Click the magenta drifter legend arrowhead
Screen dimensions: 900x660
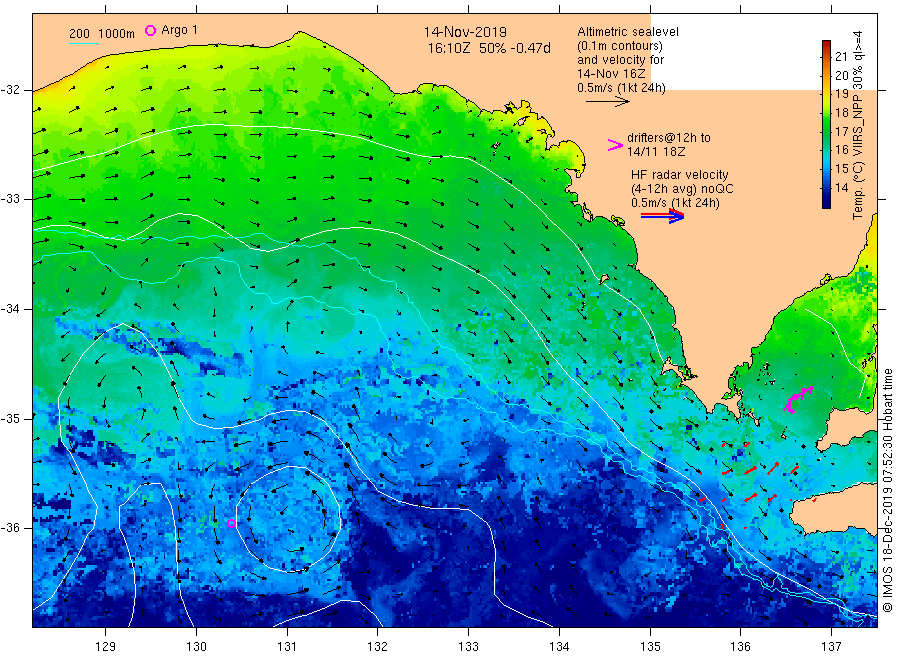click(x=615, y=145)
